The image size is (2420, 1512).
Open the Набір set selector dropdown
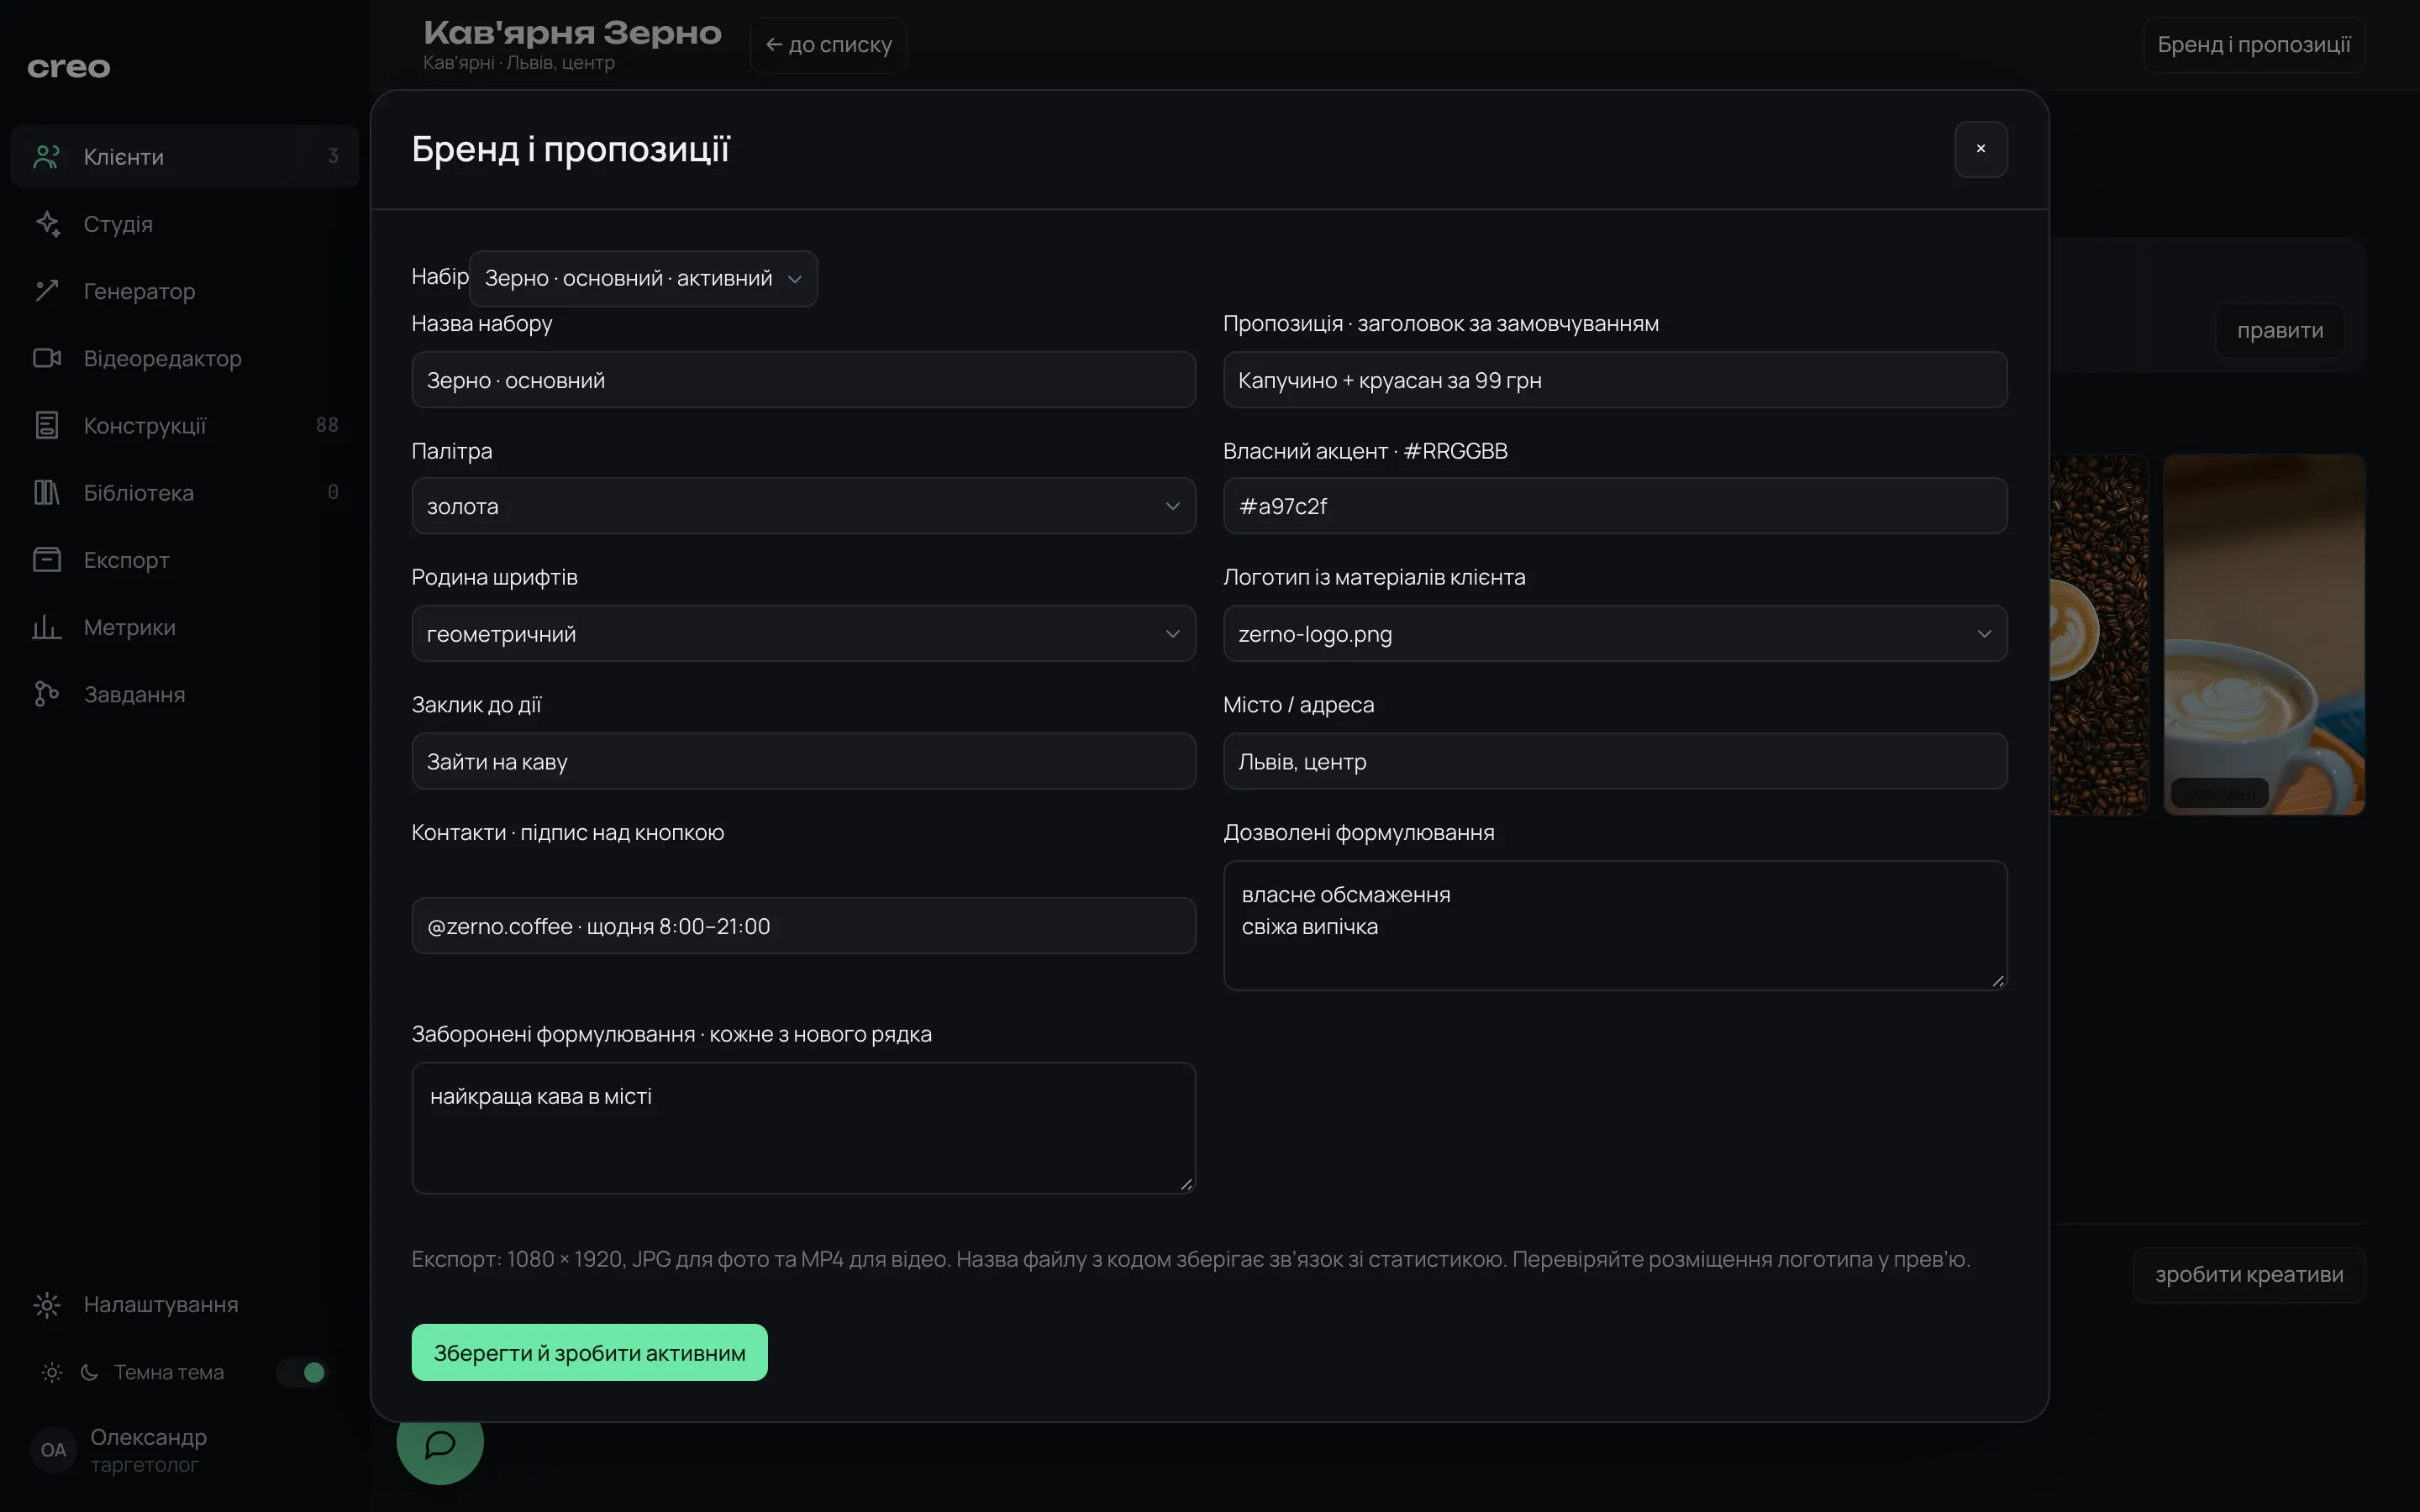[643, 278]
